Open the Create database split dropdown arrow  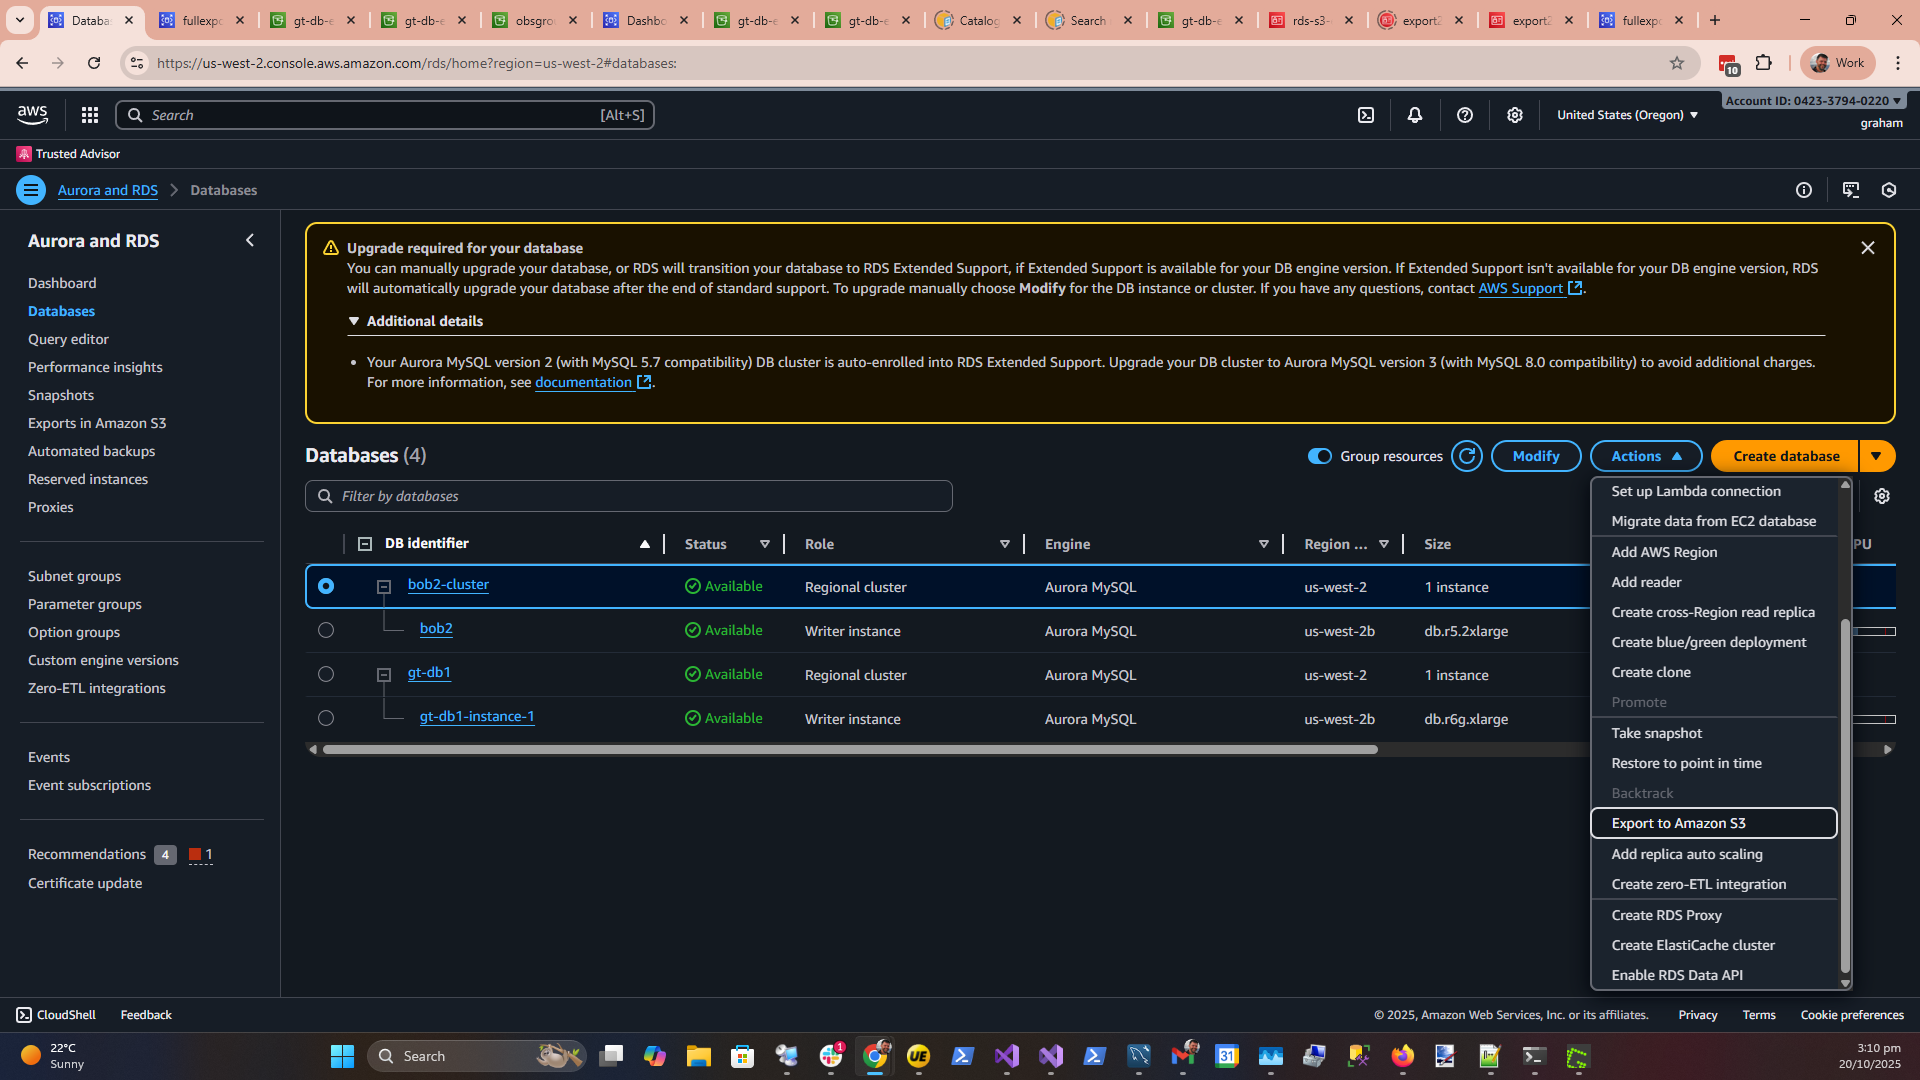1877,456
